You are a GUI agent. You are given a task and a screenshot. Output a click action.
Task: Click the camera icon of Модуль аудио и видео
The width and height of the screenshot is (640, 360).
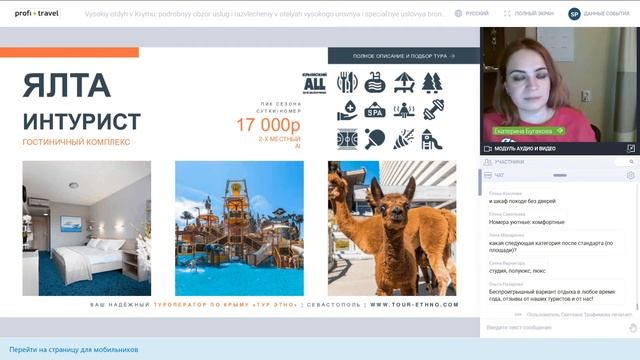(487, 149)
